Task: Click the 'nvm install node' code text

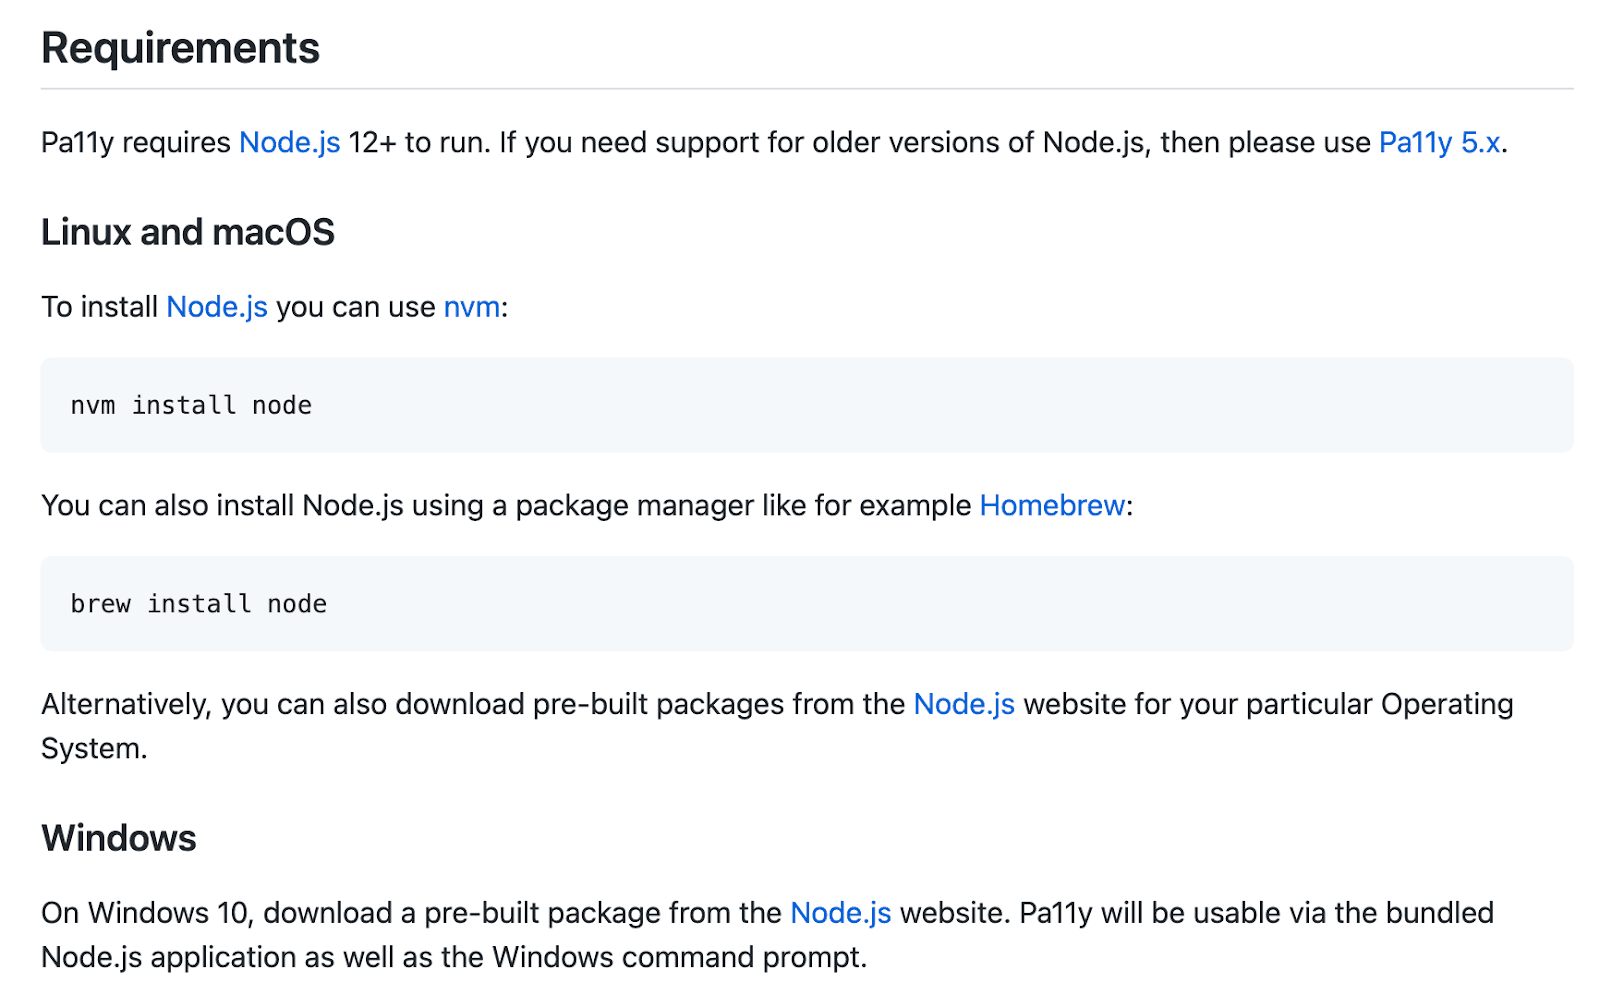Action: pyautogui.click(x=191, y=406)
